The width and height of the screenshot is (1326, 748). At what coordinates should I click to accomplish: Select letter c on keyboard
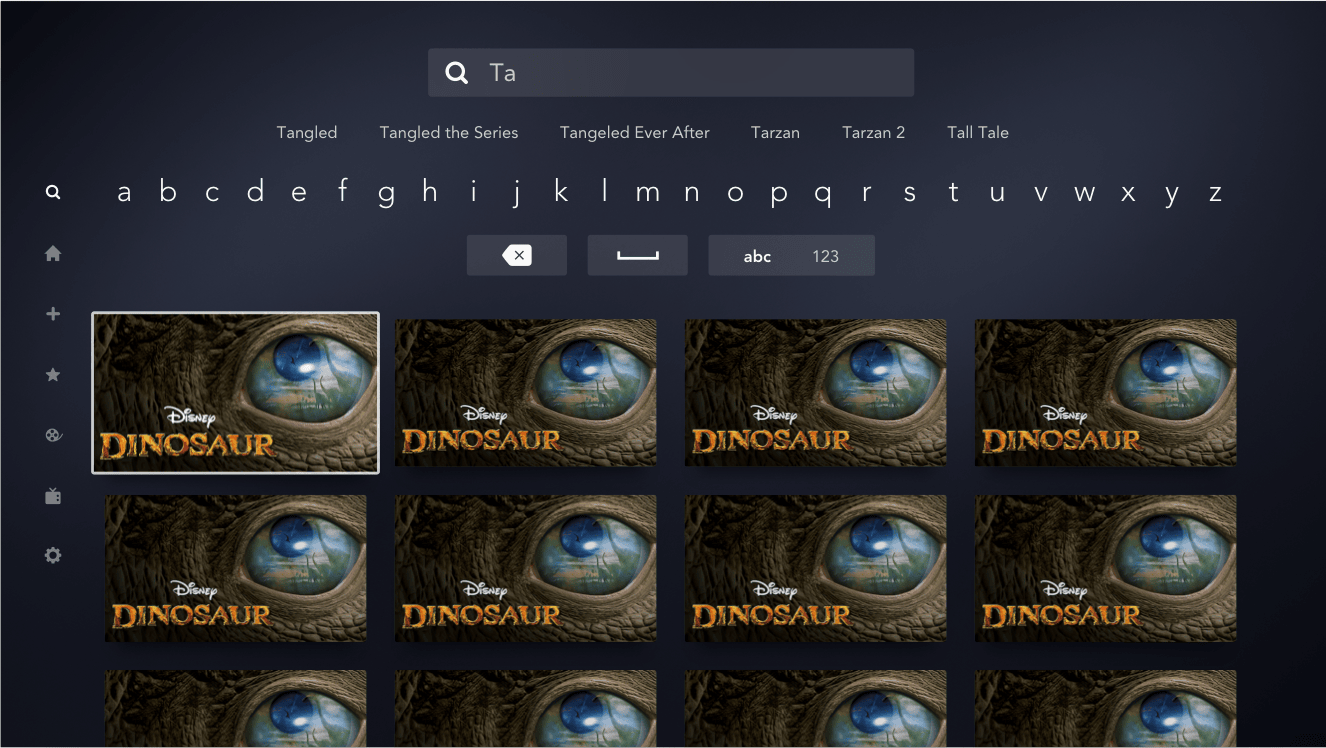[x=212, y=193]
